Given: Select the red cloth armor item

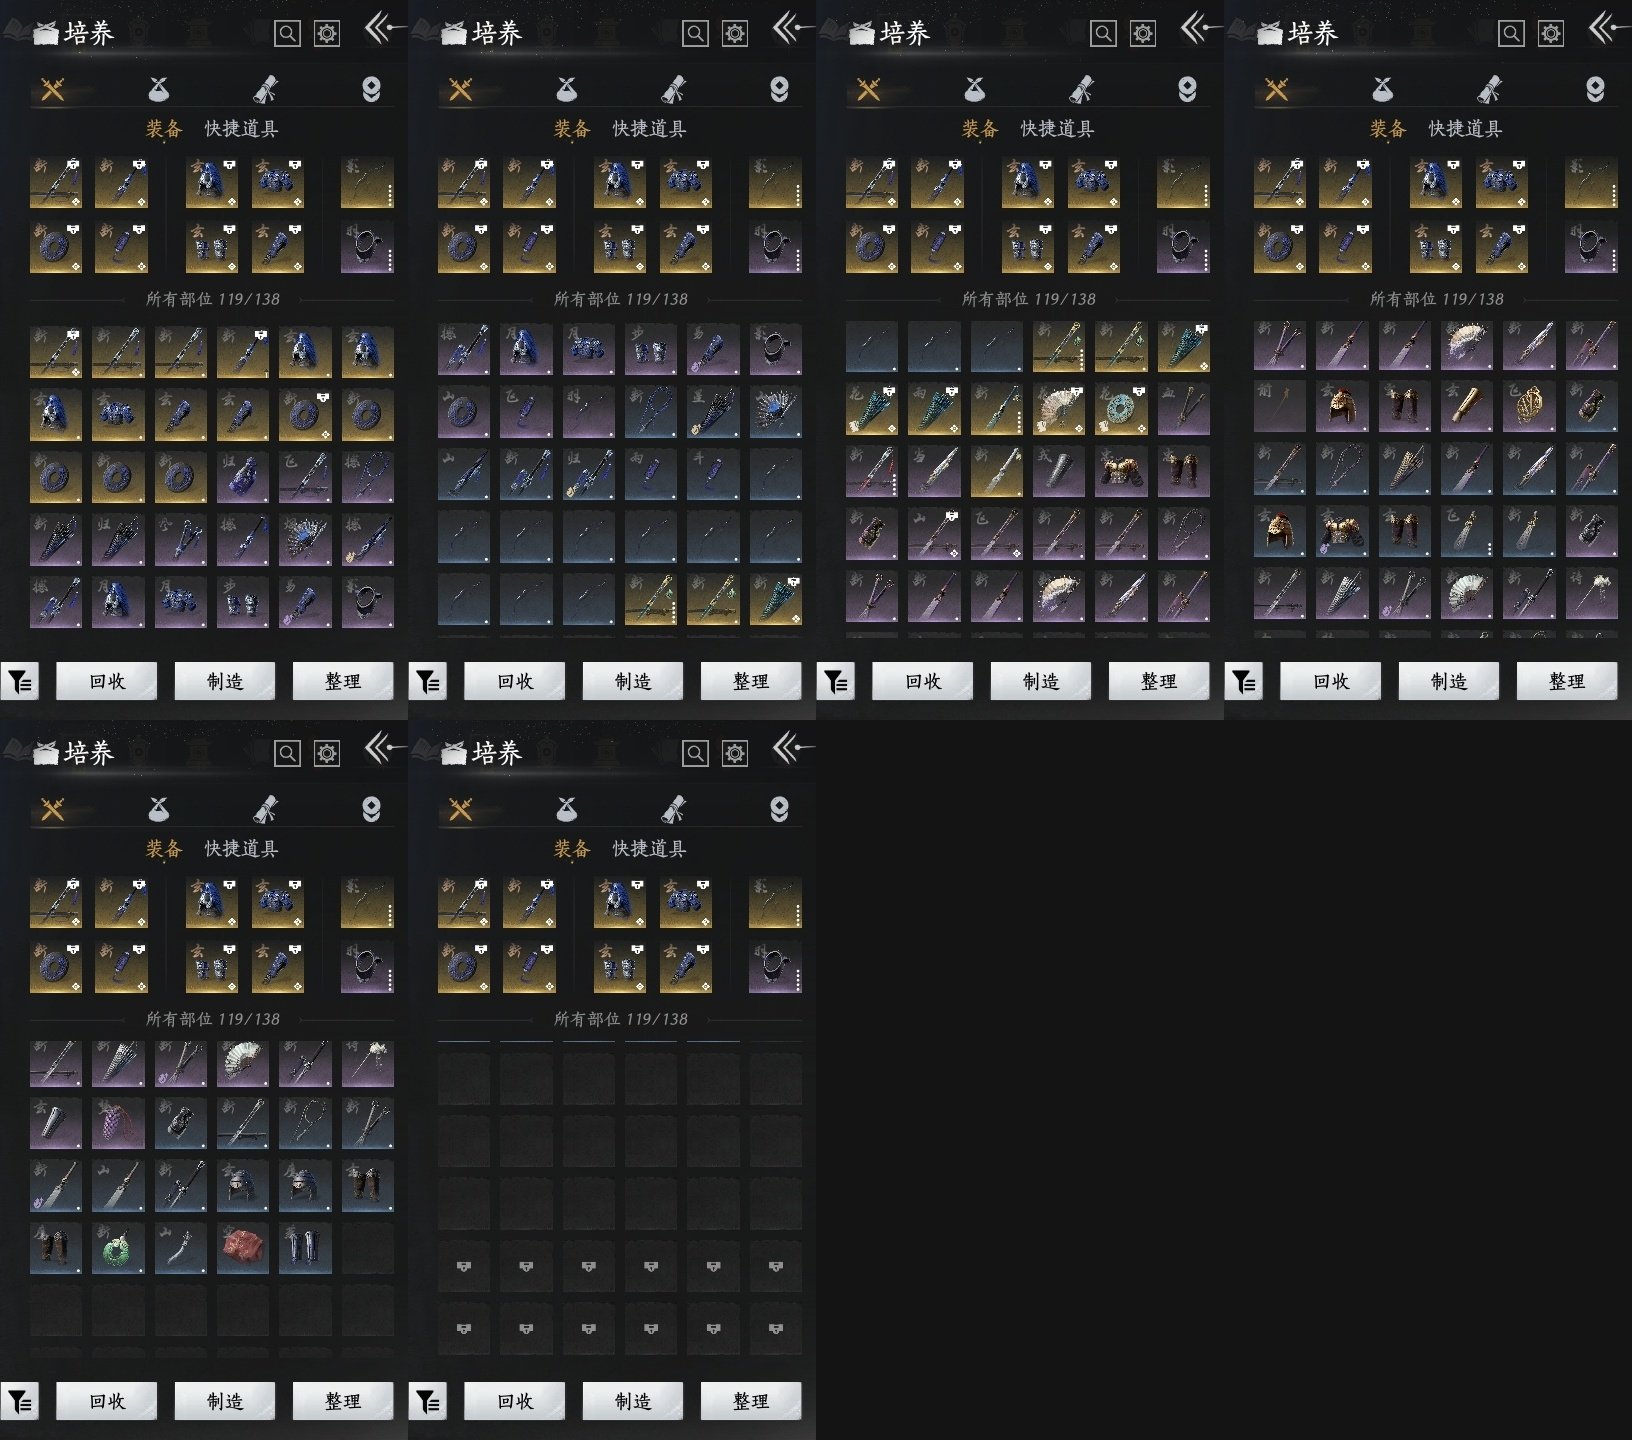Looking at the screenshot, I should [243, 1248].
